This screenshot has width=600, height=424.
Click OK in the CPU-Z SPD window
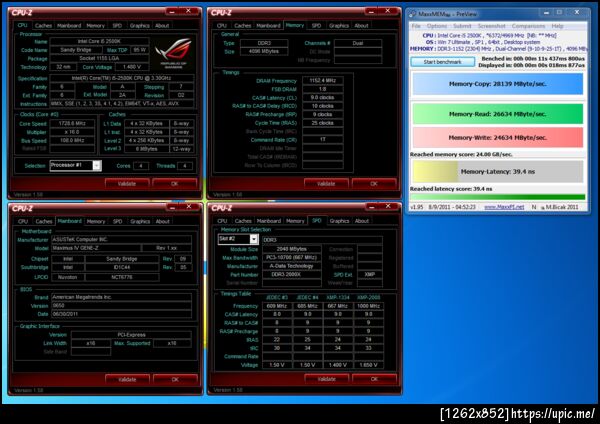(374, 379)
